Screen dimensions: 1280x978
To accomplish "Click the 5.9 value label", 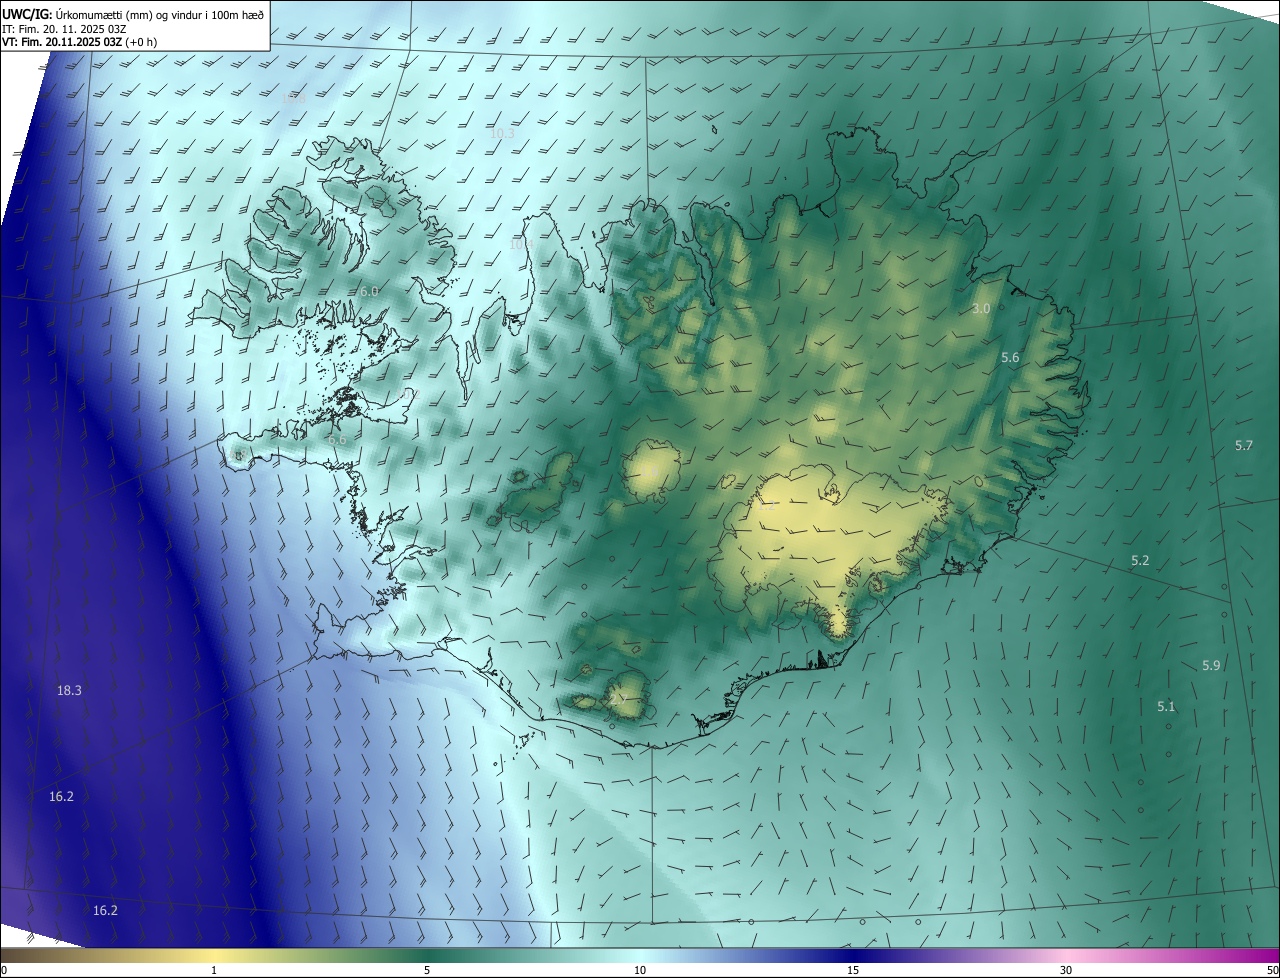I will click(1211, 665).
